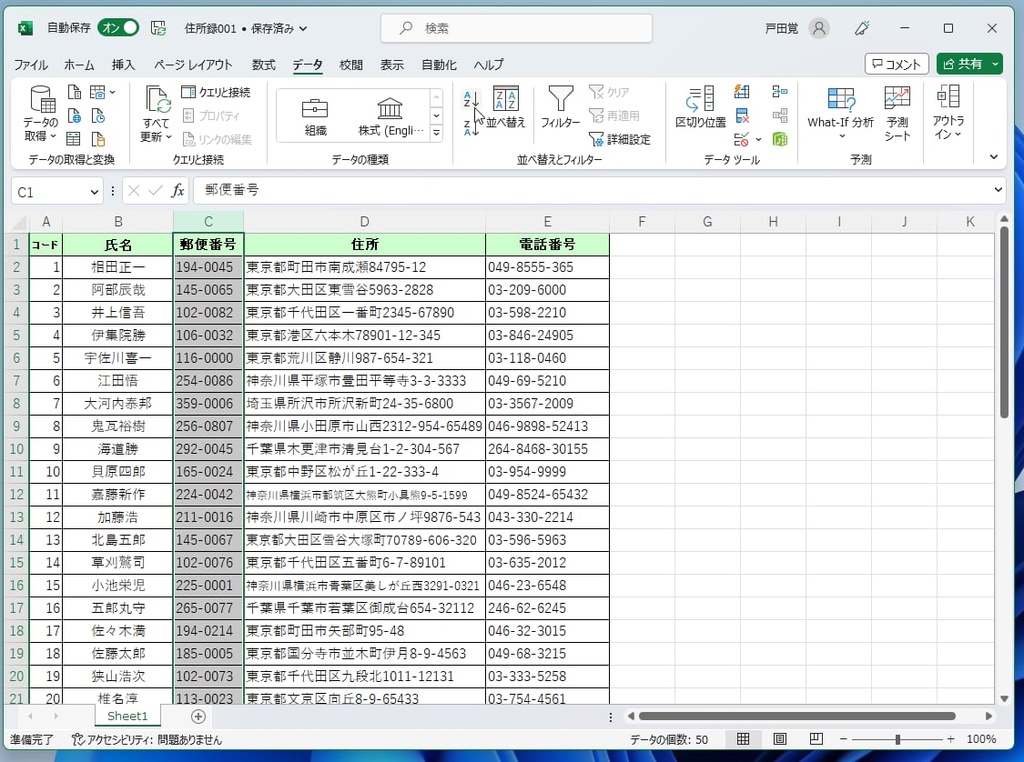Screen dimensions: 1024x762
Task: Click the Sheet1 sheet tab
Action: tap(127, 716)
